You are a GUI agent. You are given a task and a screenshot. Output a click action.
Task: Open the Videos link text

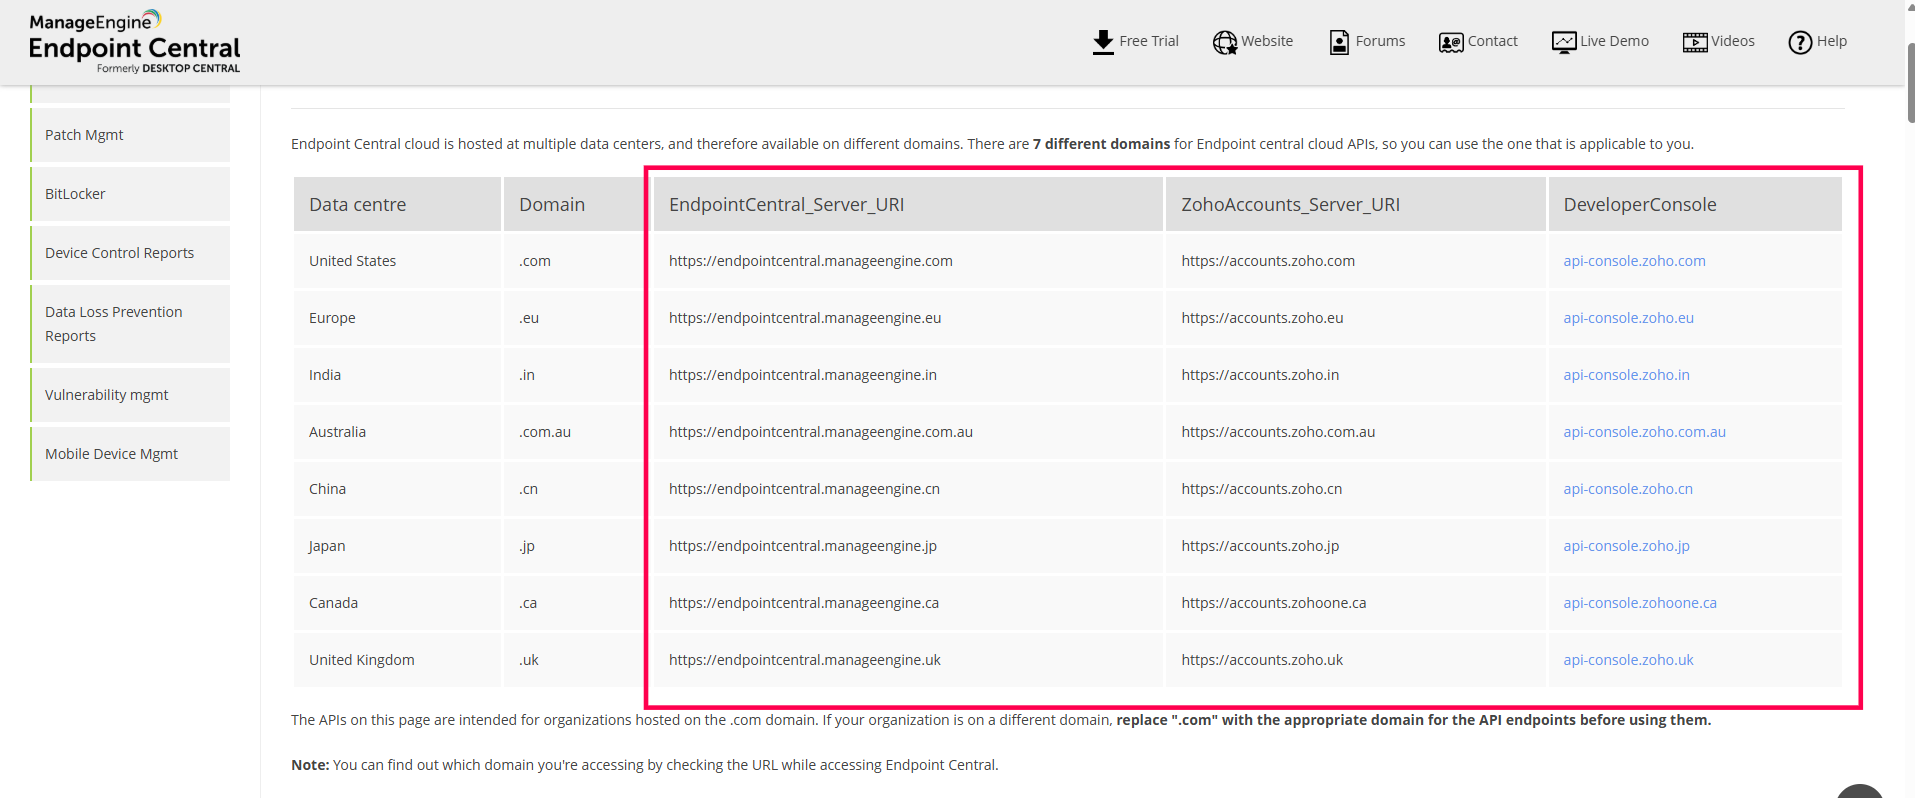[x=1733, y=41]
